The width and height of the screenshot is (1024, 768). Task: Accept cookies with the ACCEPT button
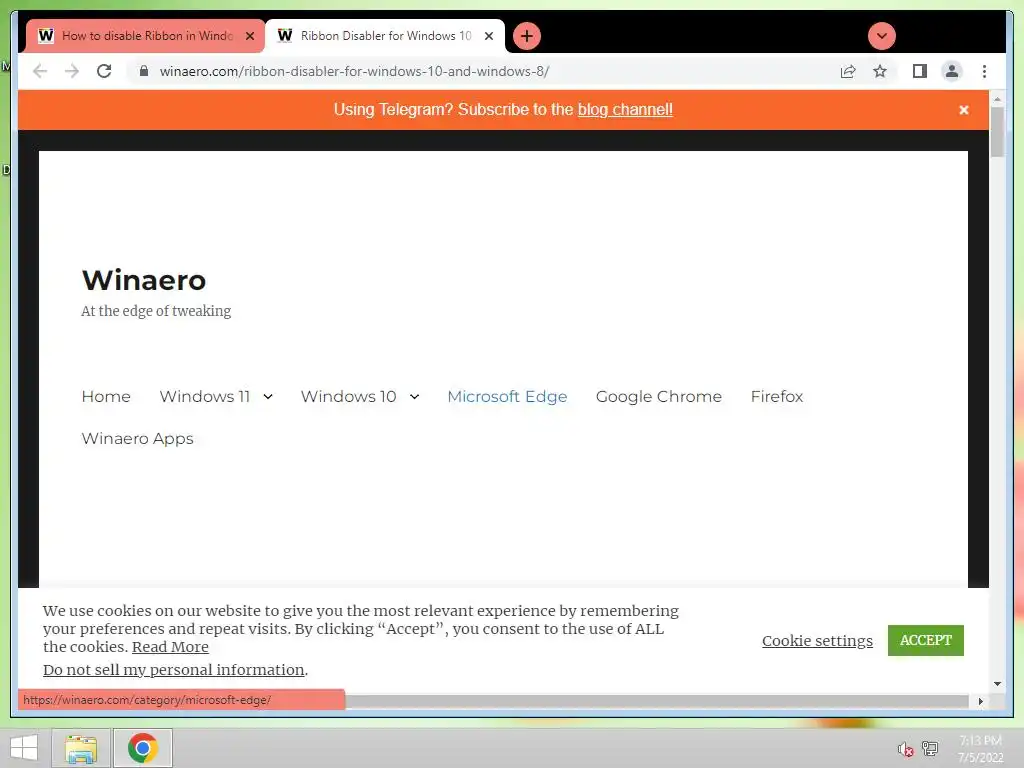point(925,640)
